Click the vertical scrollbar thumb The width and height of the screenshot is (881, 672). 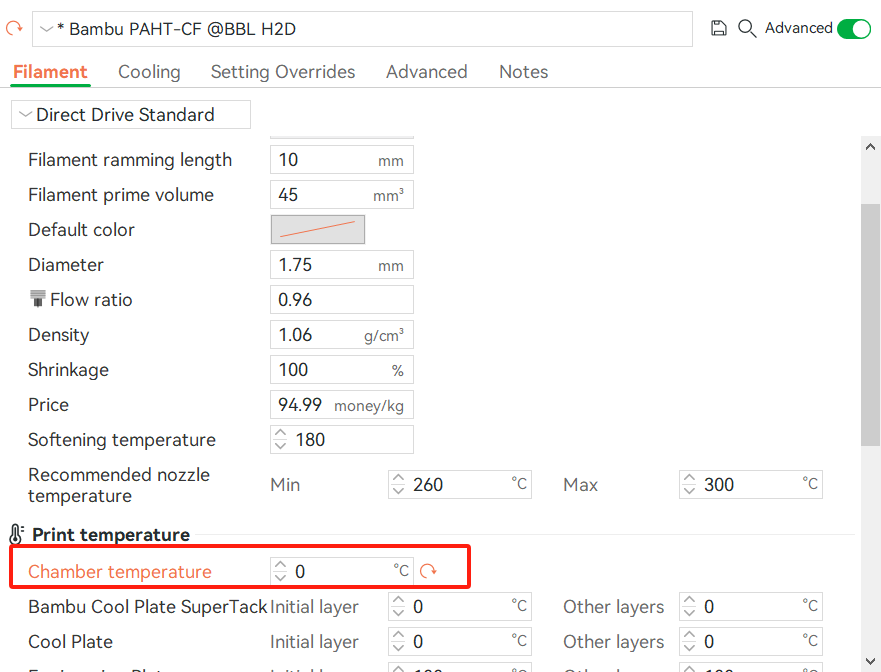pyautogui.click(x=870, y=325)
